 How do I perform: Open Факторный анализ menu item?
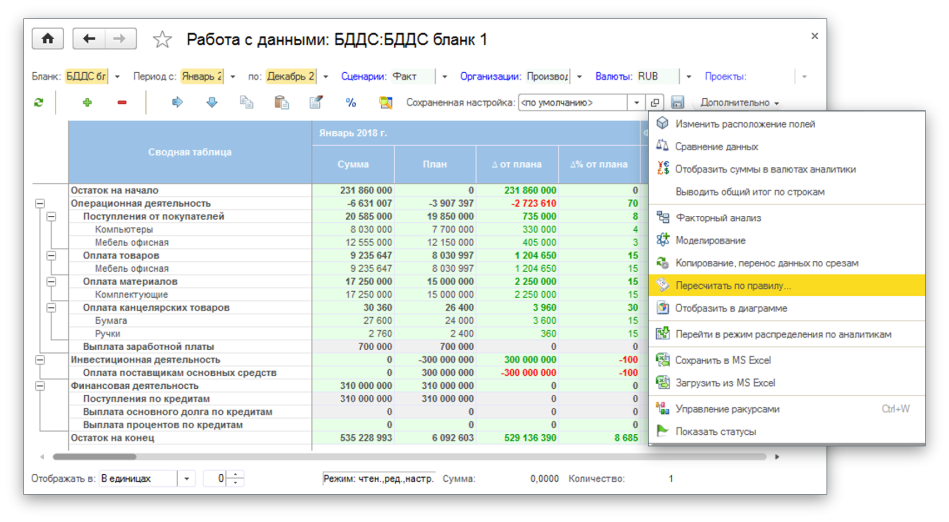pyautogui.click(x=787, y=217)
